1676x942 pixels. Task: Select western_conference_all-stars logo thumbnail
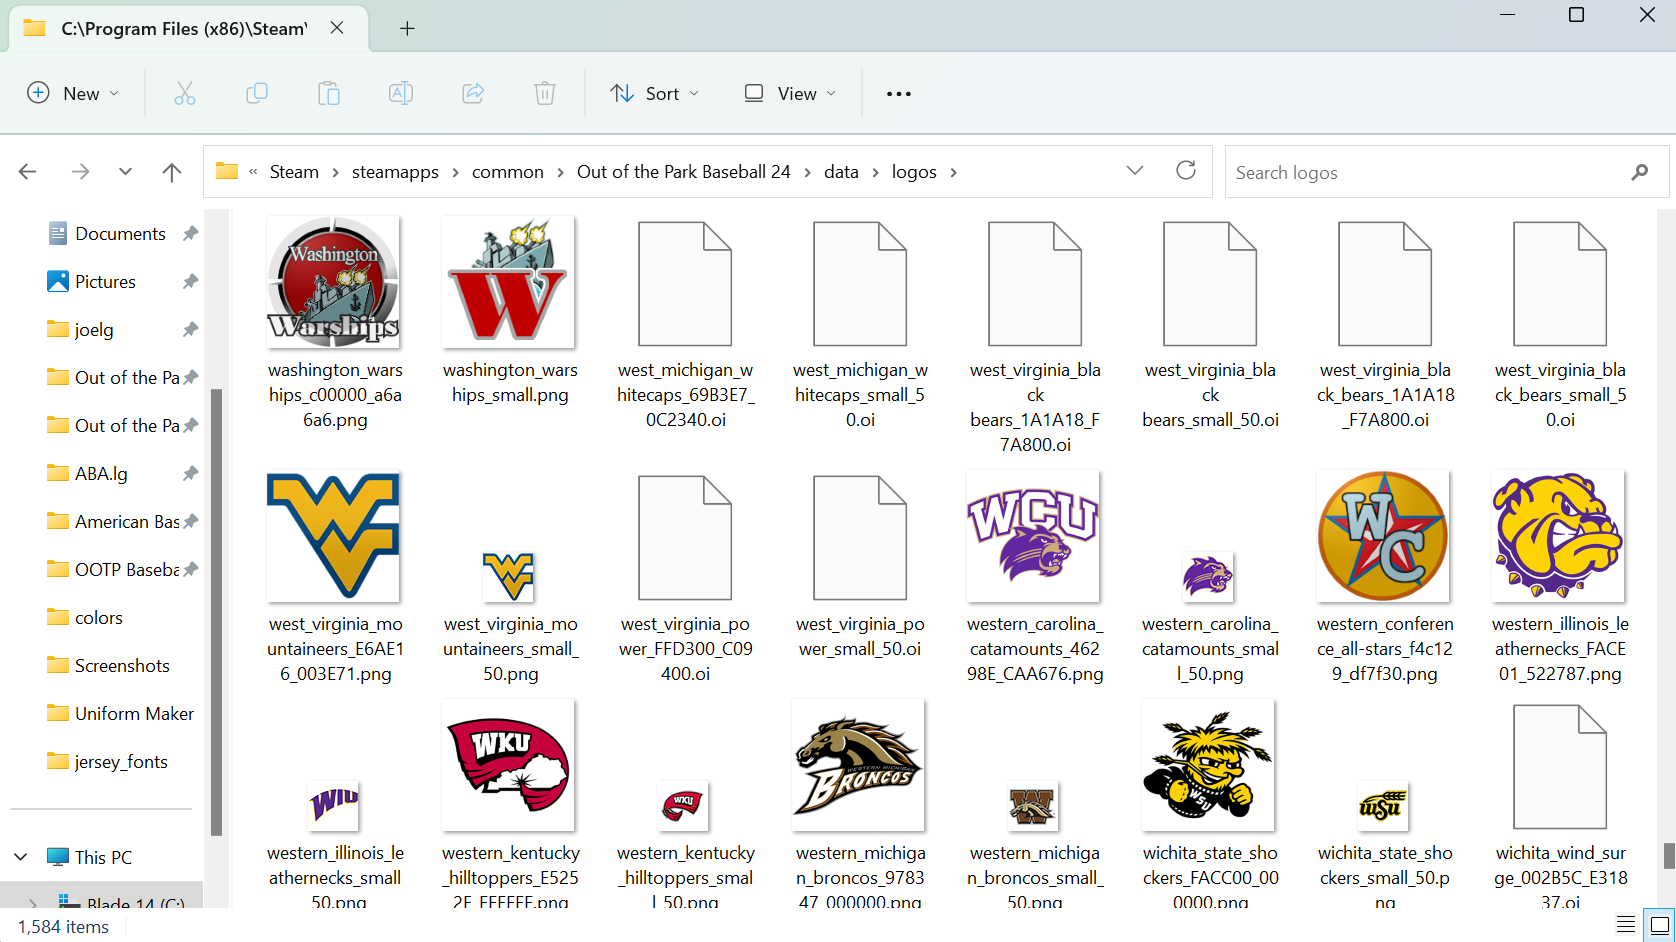pyautogui.click(x=1384, y=536)
